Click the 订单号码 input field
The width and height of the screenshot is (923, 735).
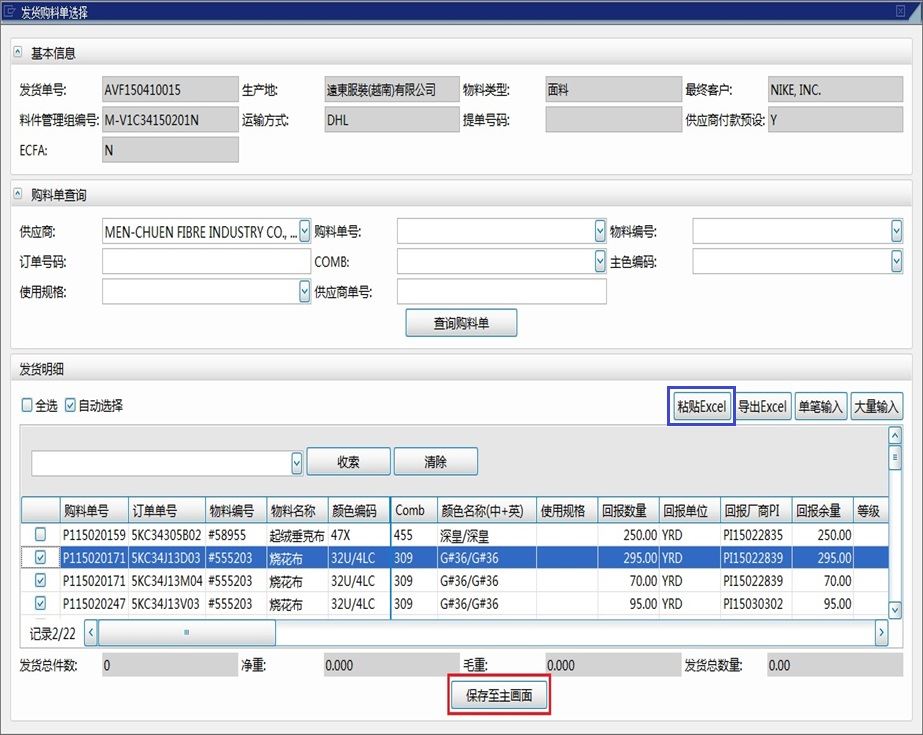pos(206,262)
